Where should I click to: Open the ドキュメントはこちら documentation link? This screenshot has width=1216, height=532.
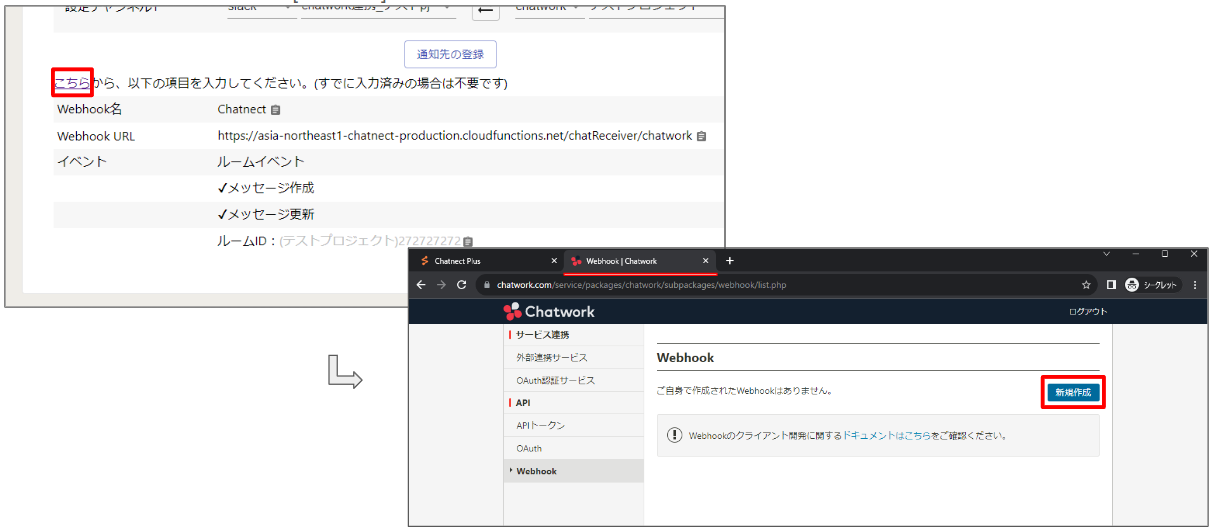click(886, 436)
